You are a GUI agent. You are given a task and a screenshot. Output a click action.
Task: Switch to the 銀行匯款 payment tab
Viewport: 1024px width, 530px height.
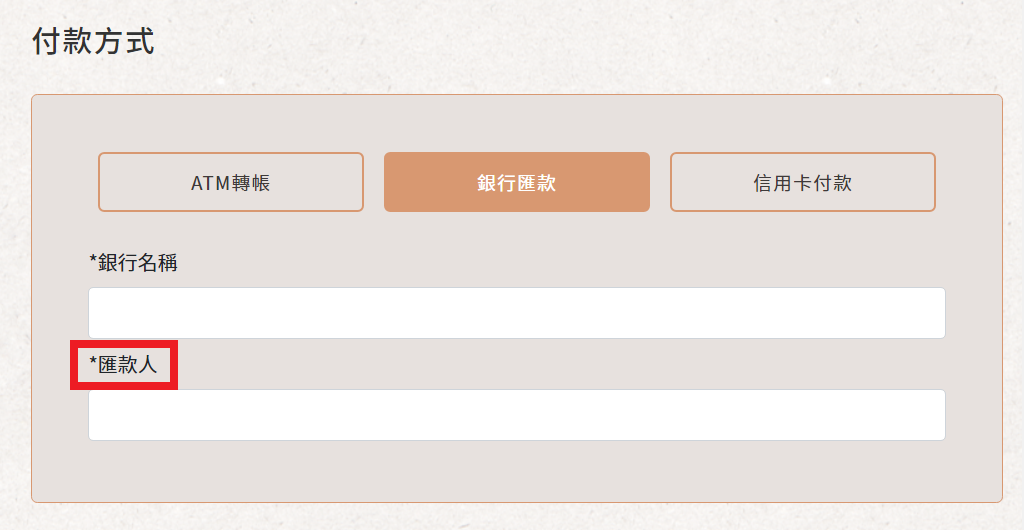[x=517, y=182]
